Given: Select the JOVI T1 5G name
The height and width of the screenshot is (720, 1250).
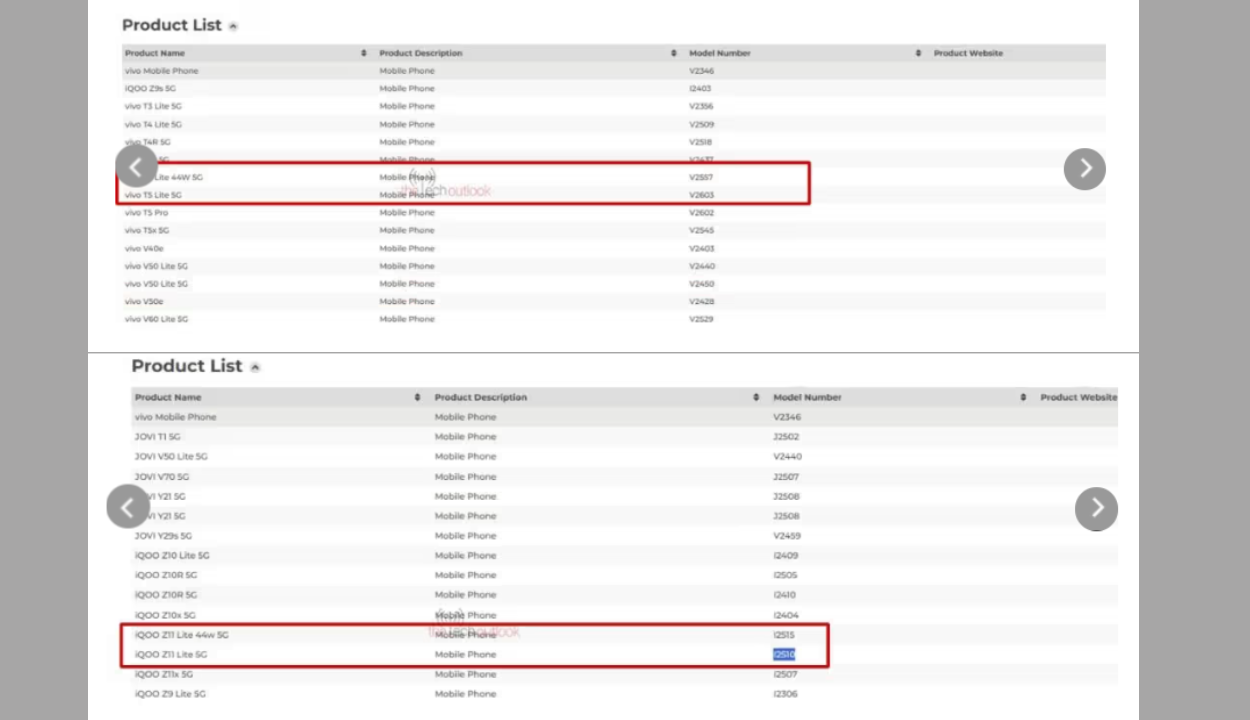Looking at the screenshot, I should click(x=158, y=437).
